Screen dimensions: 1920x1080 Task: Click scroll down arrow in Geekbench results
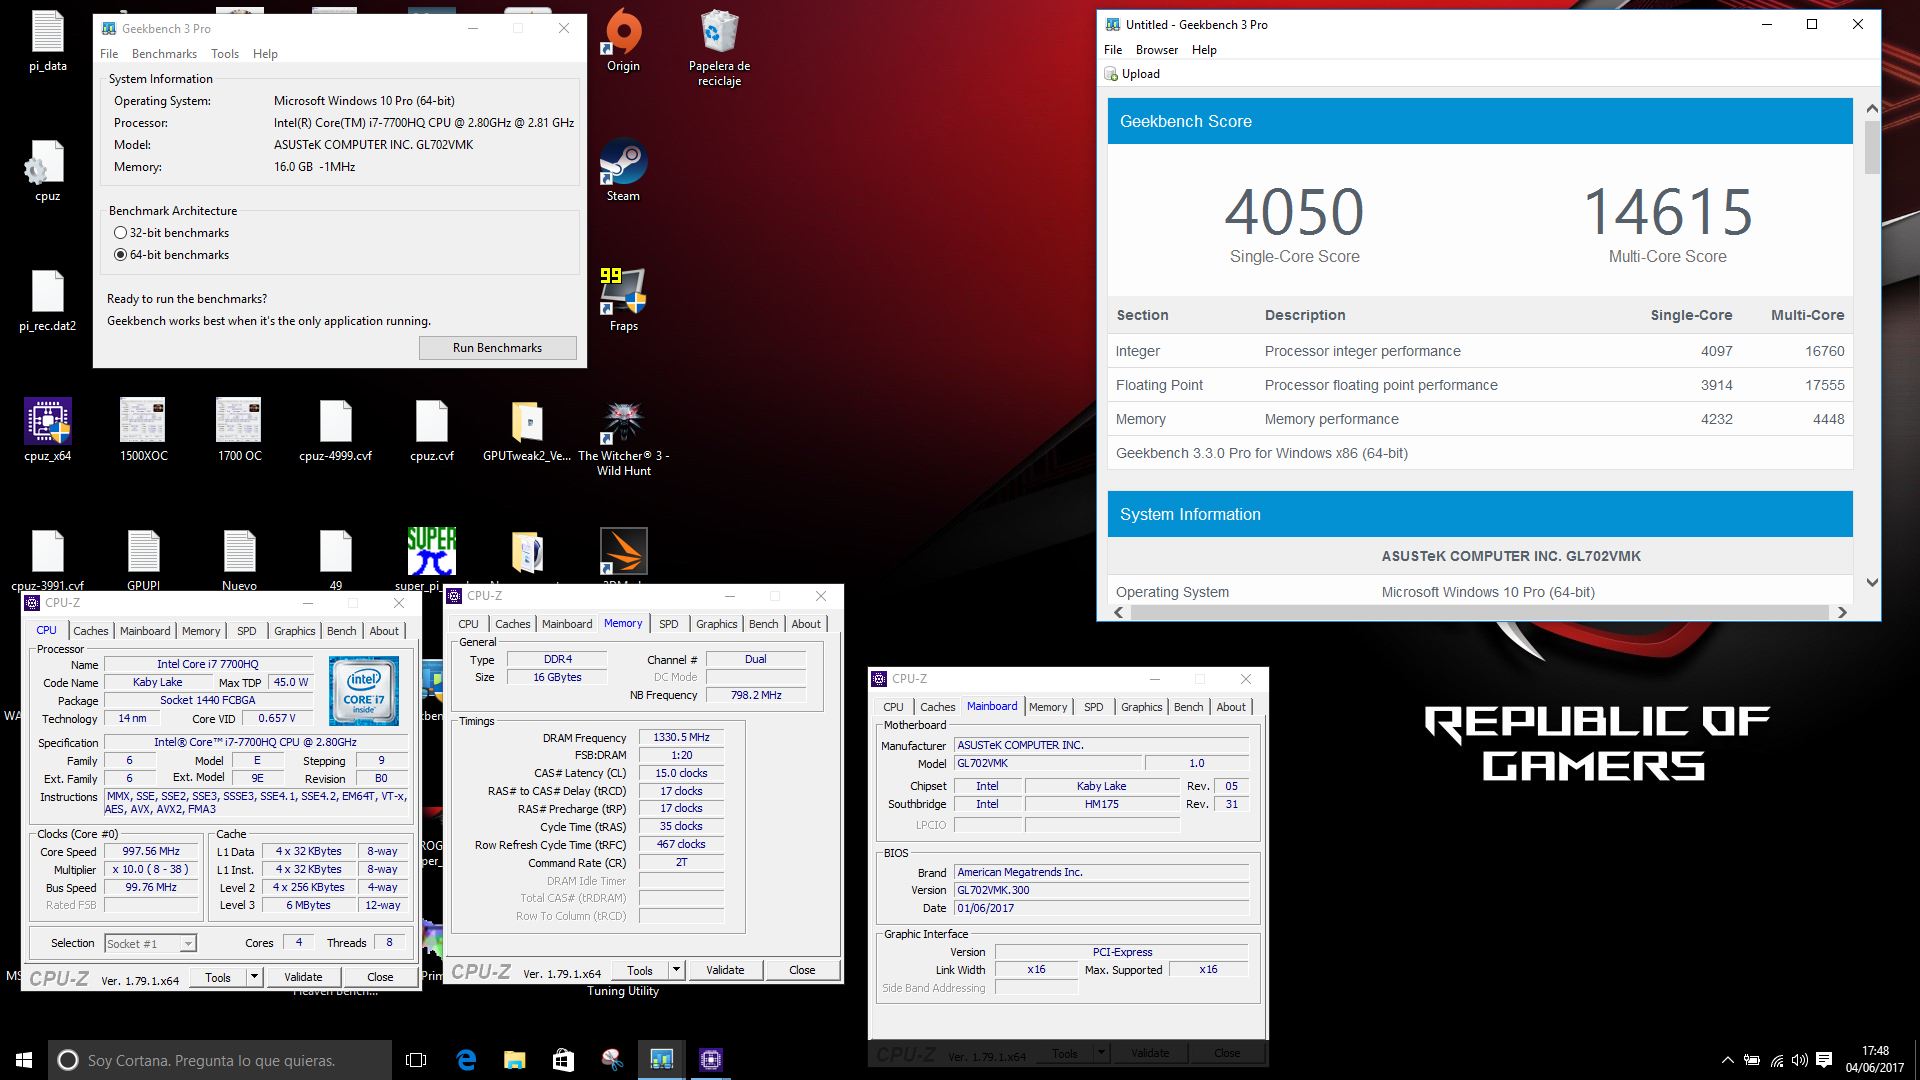[1872, 583]
